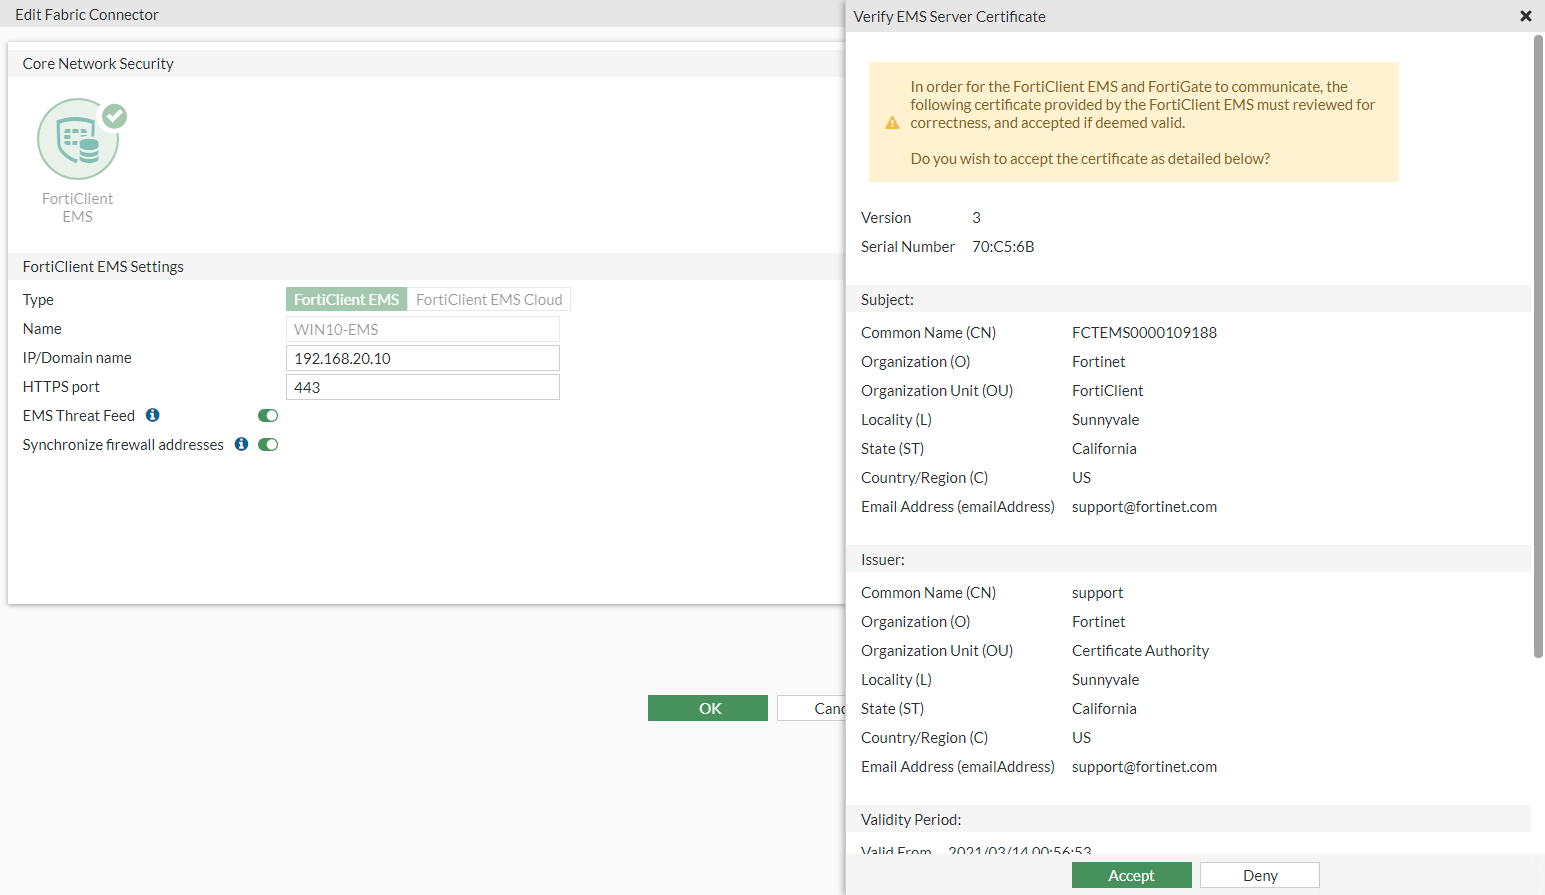Click the issuer email support@fortinet.com
This screenshot has width=1545, height=895.
tap(1144, 767)
